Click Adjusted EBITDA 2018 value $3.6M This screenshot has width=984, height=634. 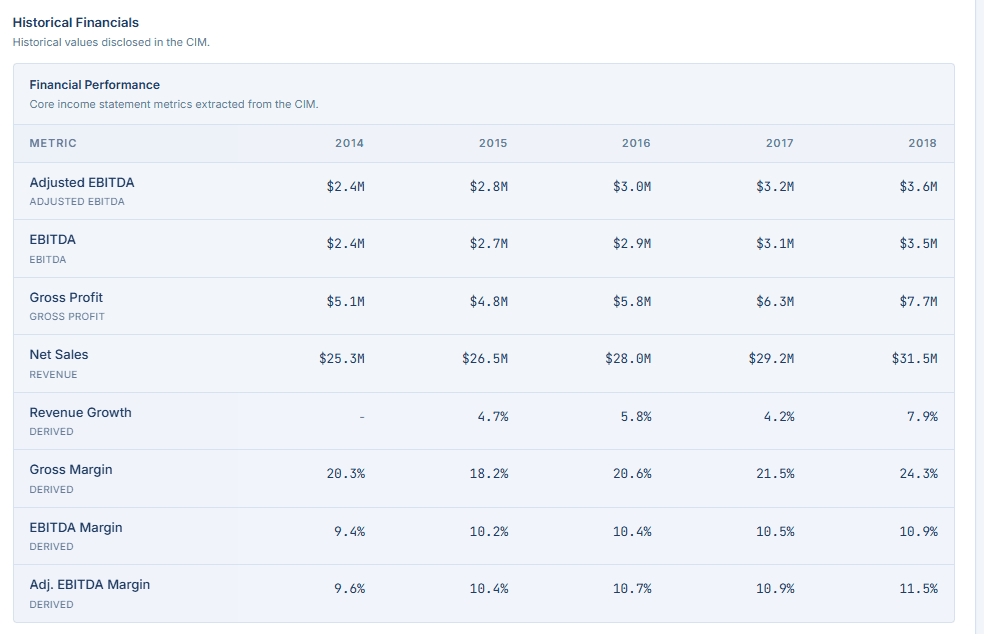click(918, 186)
